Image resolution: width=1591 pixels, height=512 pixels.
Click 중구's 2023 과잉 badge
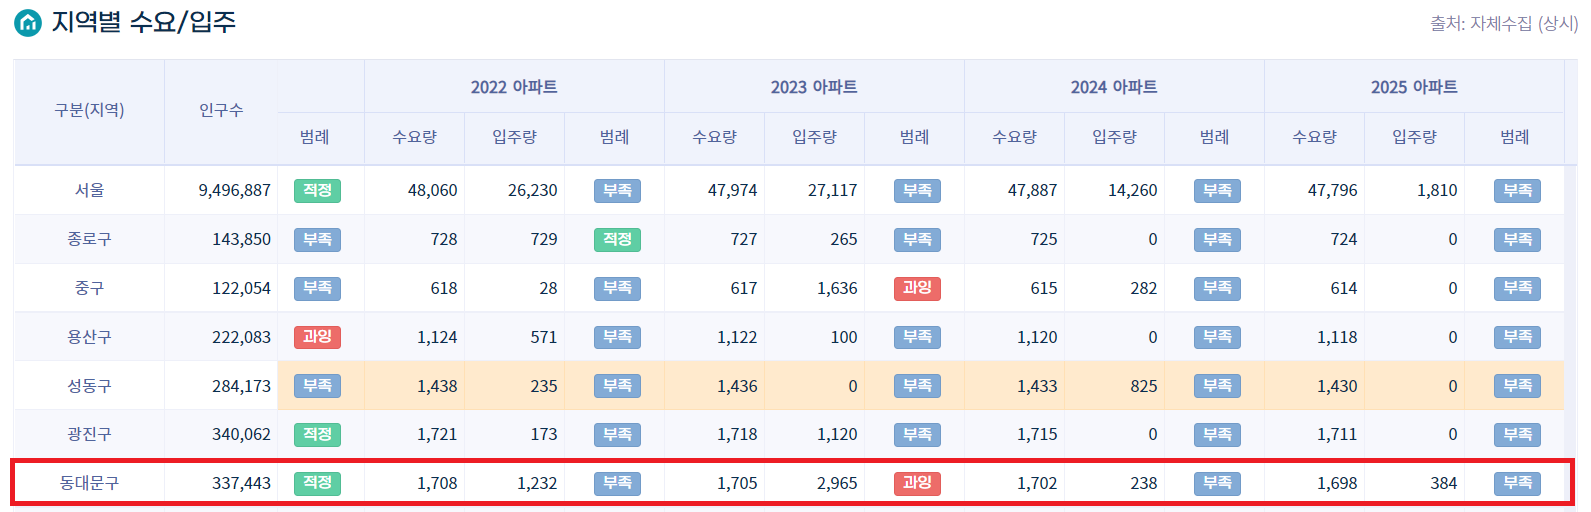pos(917,288)
